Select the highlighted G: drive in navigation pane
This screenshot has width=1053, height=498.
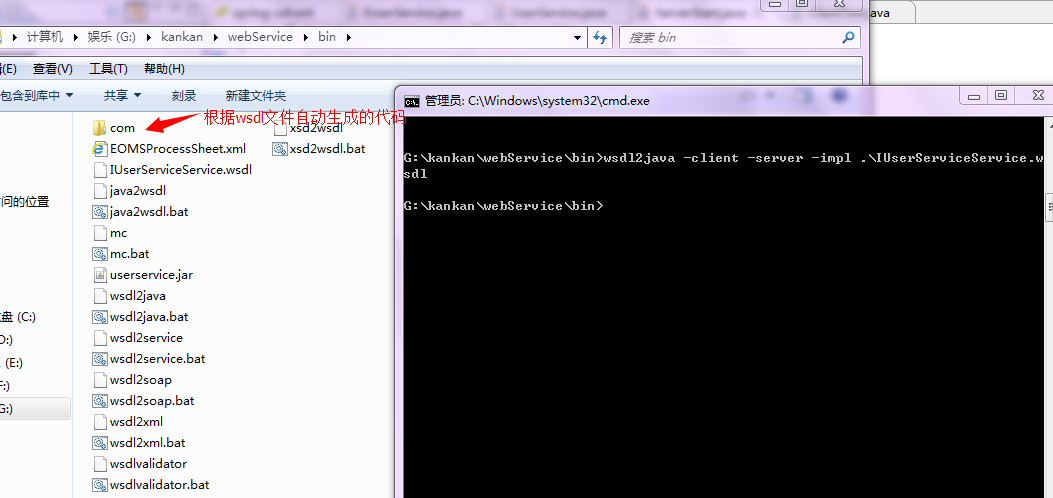(x=35, y=409)
